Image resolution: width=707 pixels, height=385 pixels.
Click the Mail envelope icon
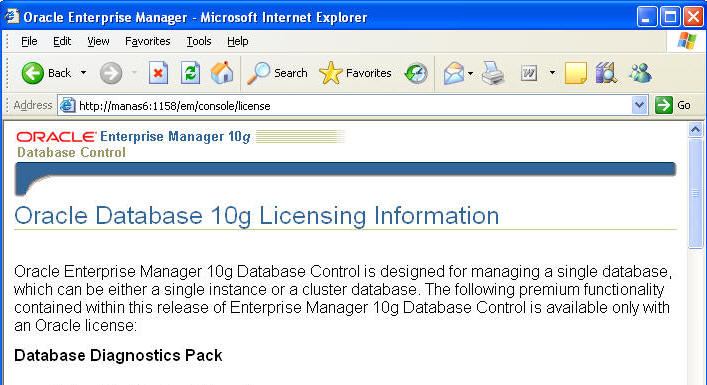[454, 73]
